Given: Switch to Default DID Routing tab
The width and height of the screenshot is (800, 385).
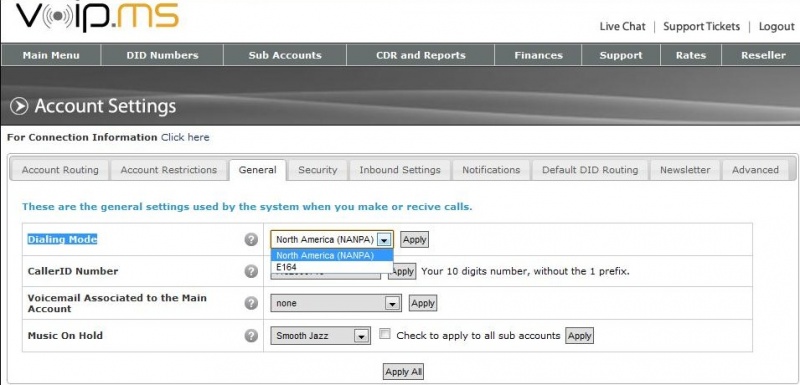Looking at the screenshot, I should click(590, 170).
